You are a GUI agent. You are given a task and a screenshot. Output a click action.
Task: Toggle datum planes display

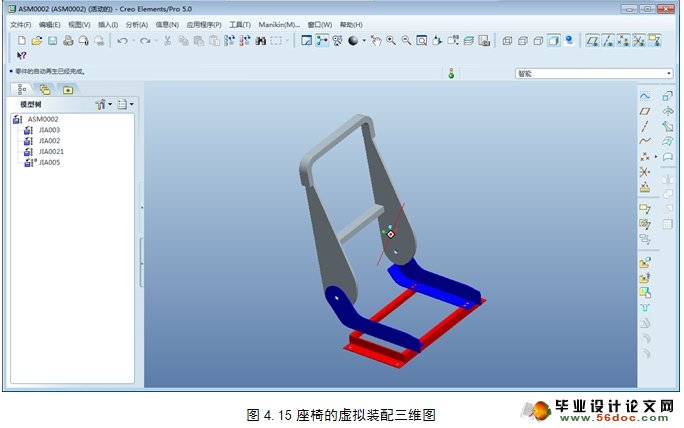click(592, 41)
